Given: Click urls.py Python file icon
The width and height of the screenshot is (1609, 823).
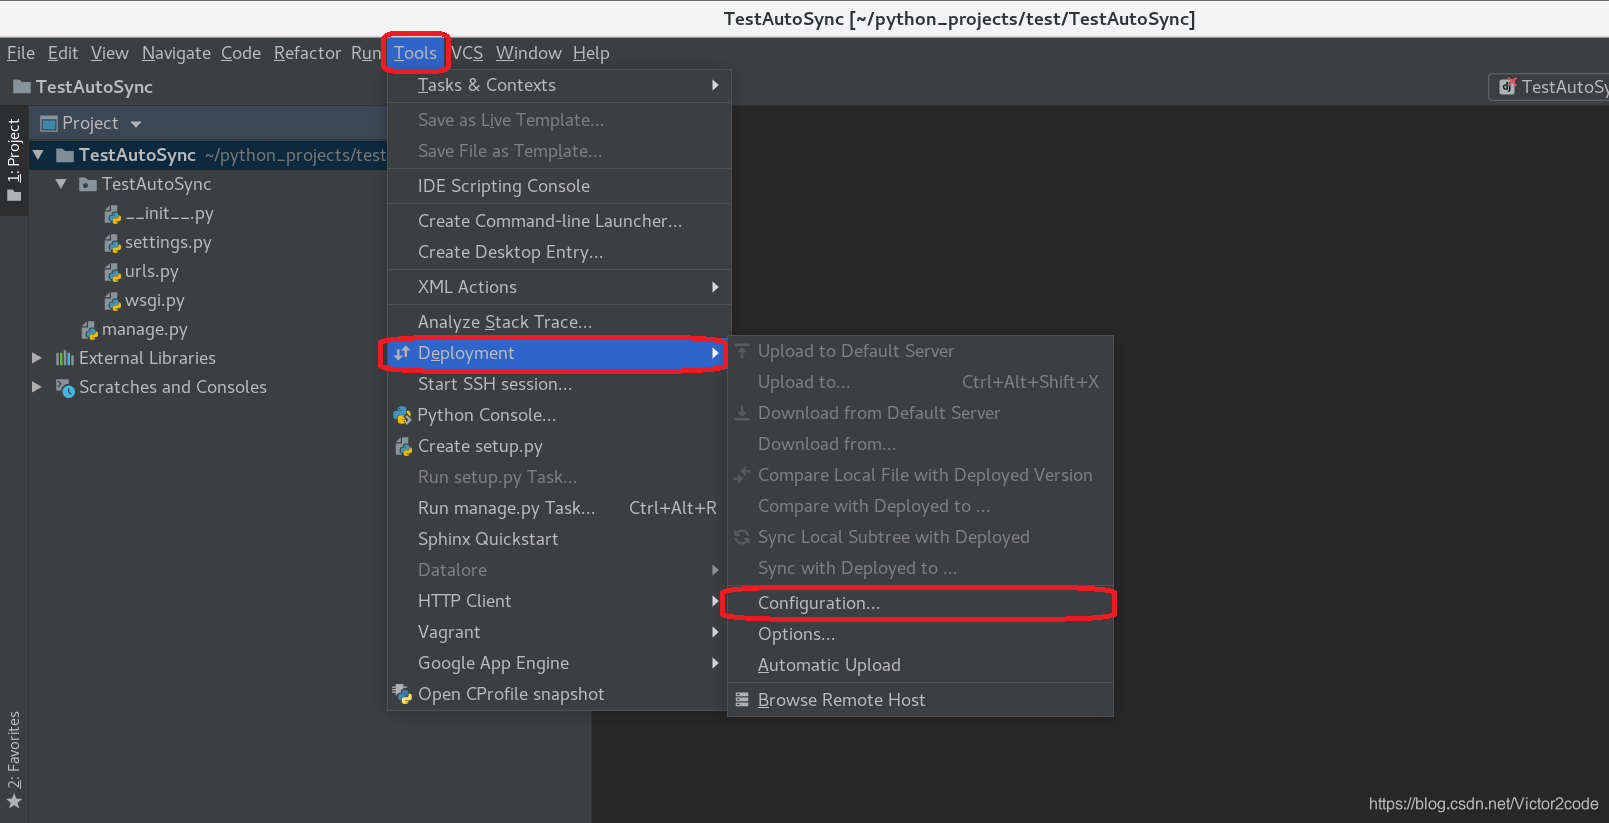Looking at the screenshot, I should [x=112, y=272].
